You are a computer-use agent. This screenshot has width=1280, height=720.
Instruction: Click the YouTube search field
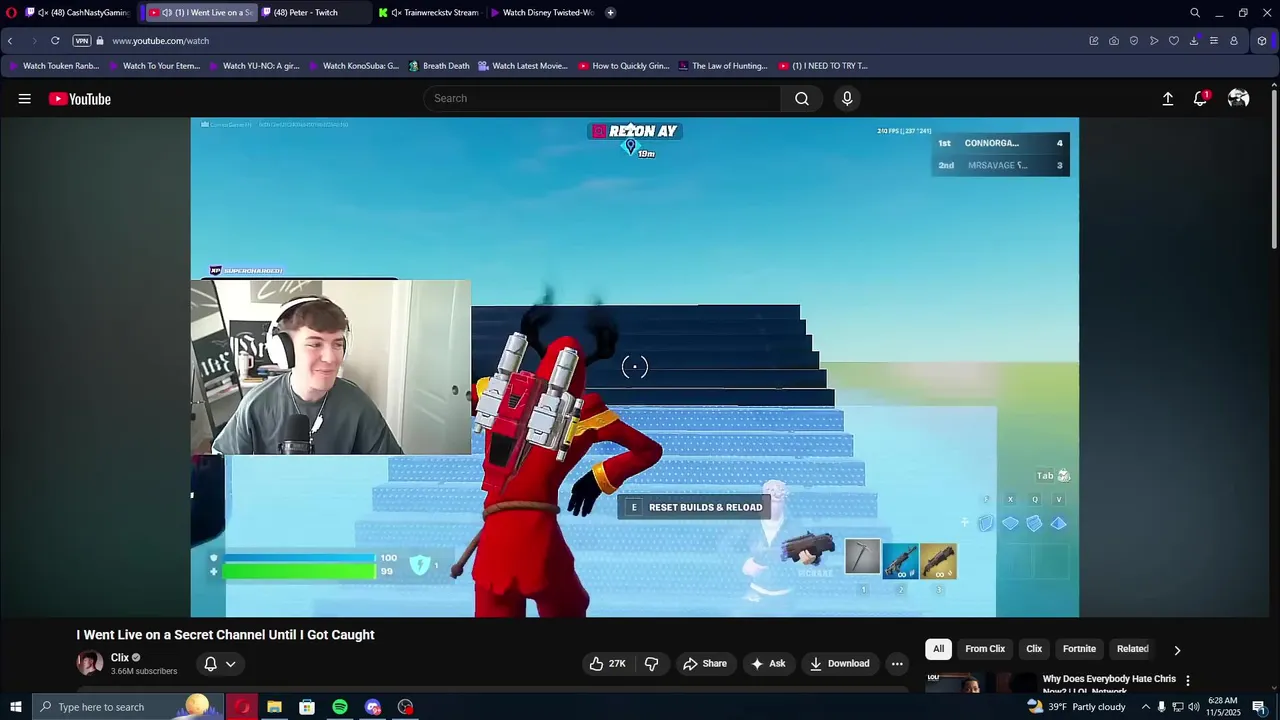point(603,98)
